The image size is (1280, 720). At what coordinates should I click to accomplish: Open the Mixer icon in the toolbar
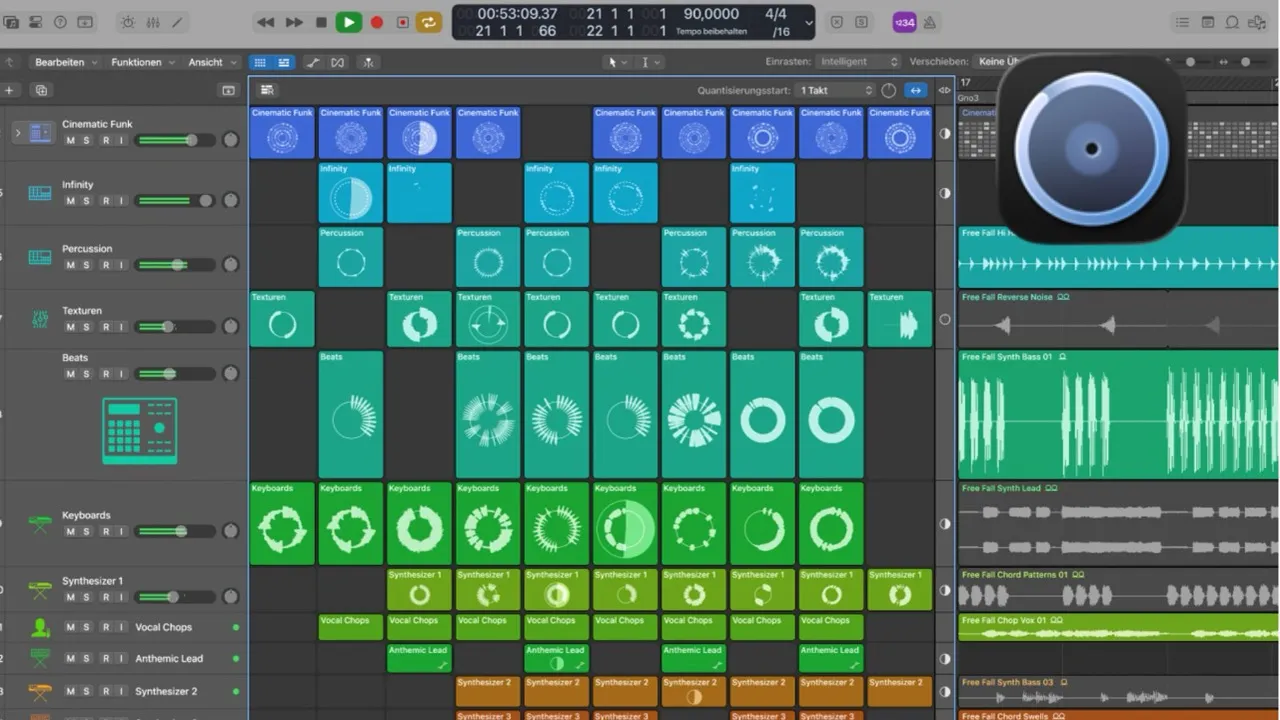(152, 21)
